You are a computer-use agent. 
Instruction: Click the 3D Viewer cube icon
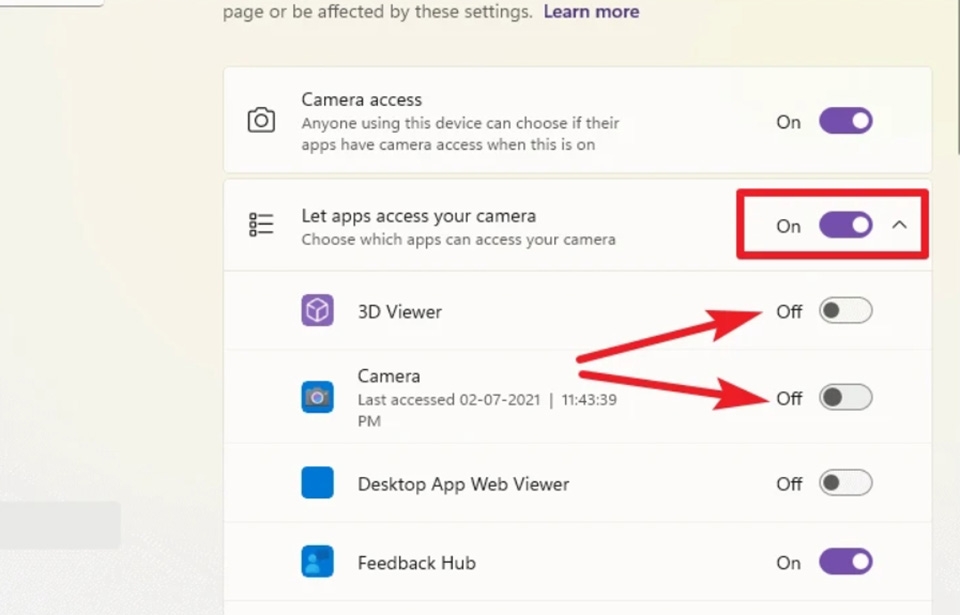click(317, 311)
